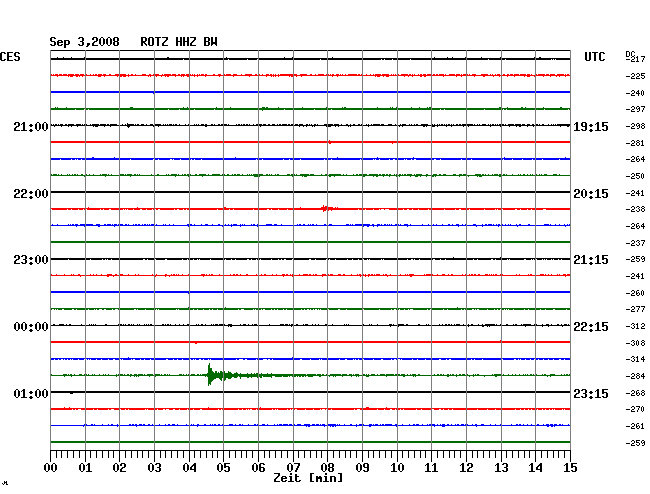This screenshot has height=494, width=650.
Task: Click the DC offset value -217
Action: click(635, 59)
